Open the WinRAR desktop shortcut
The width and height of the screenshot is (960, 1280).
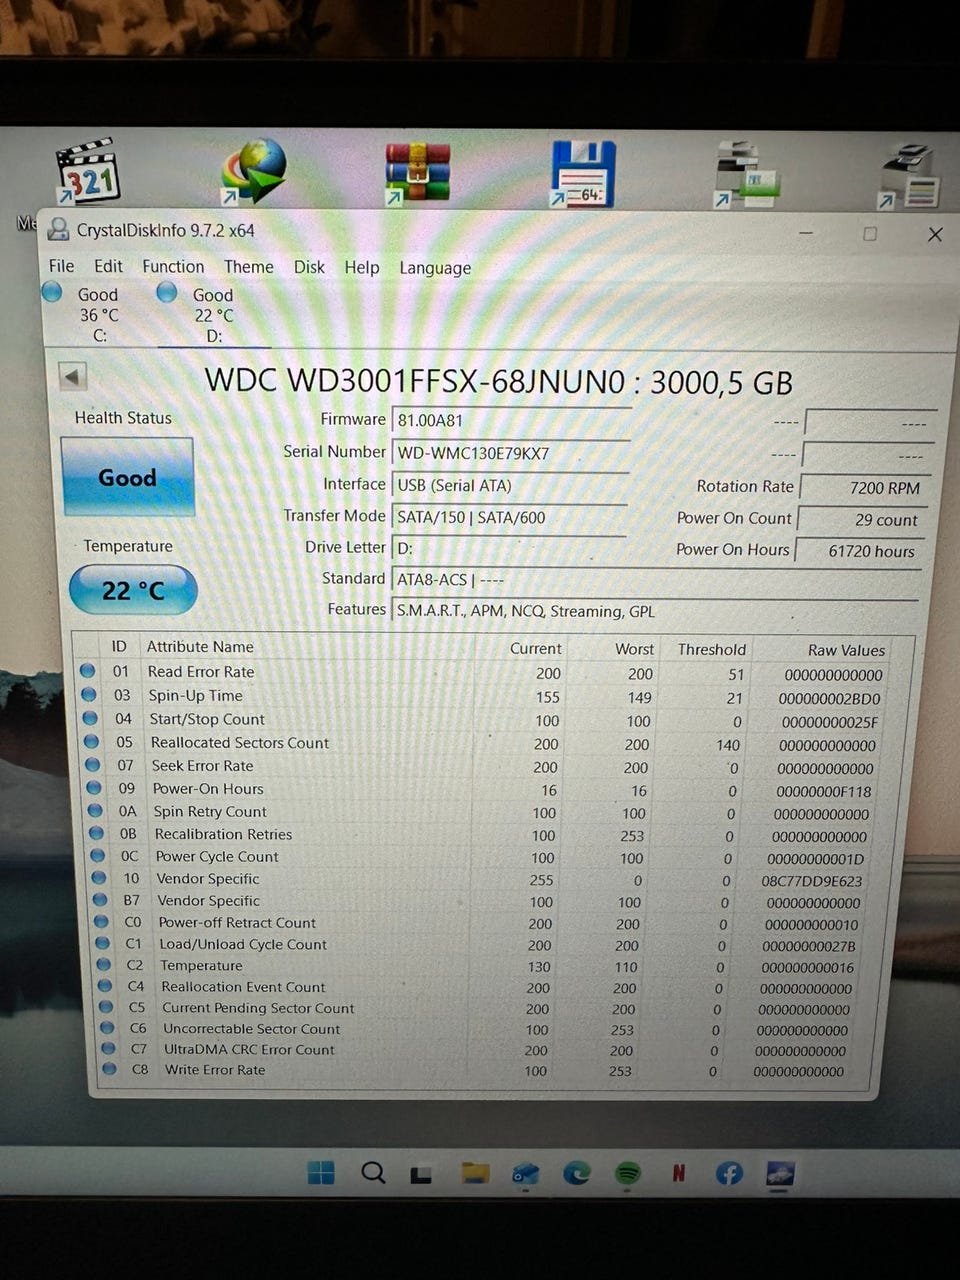(418, 173)
